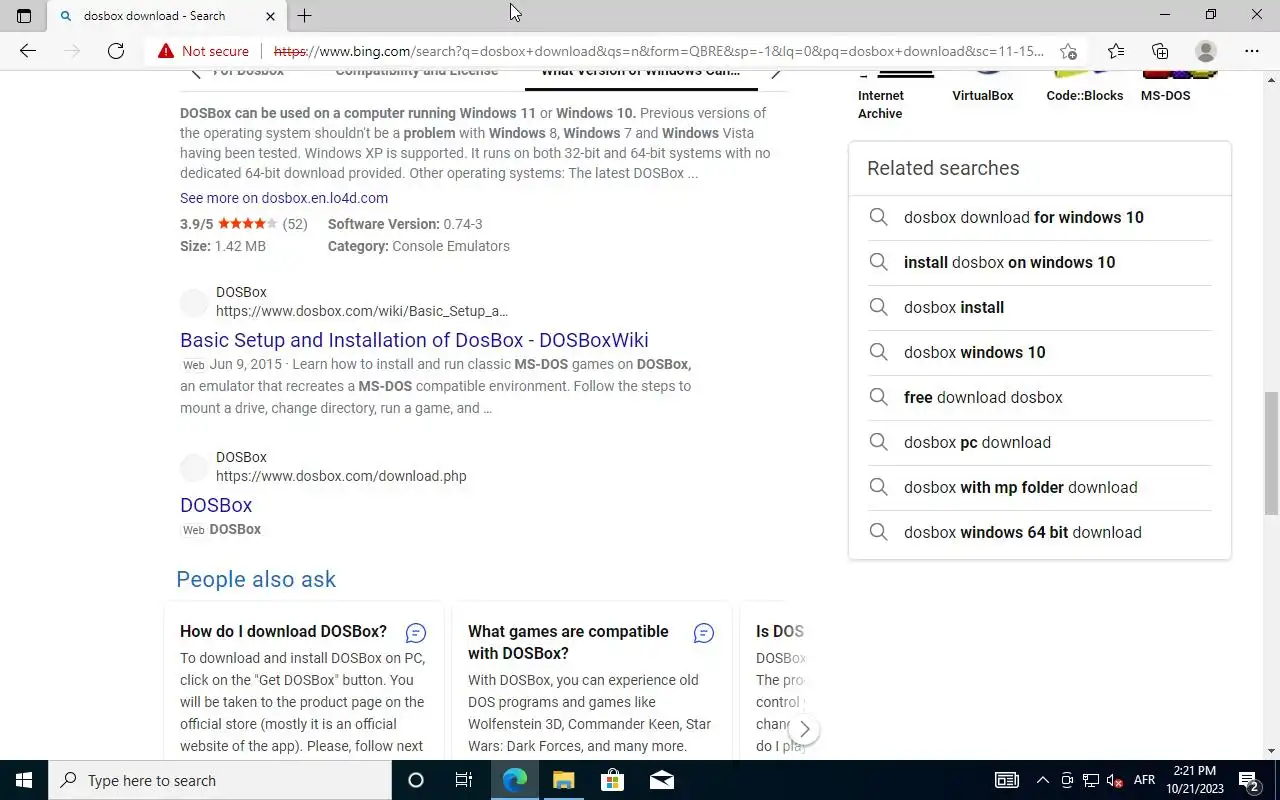
Task: Open chat icon for How do I download DOSBox
Action: [x=416, y=633]
